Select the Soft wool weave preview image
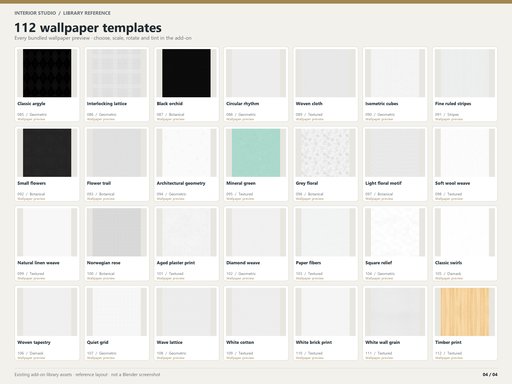512x384 pixels. [x=465, y=153]
